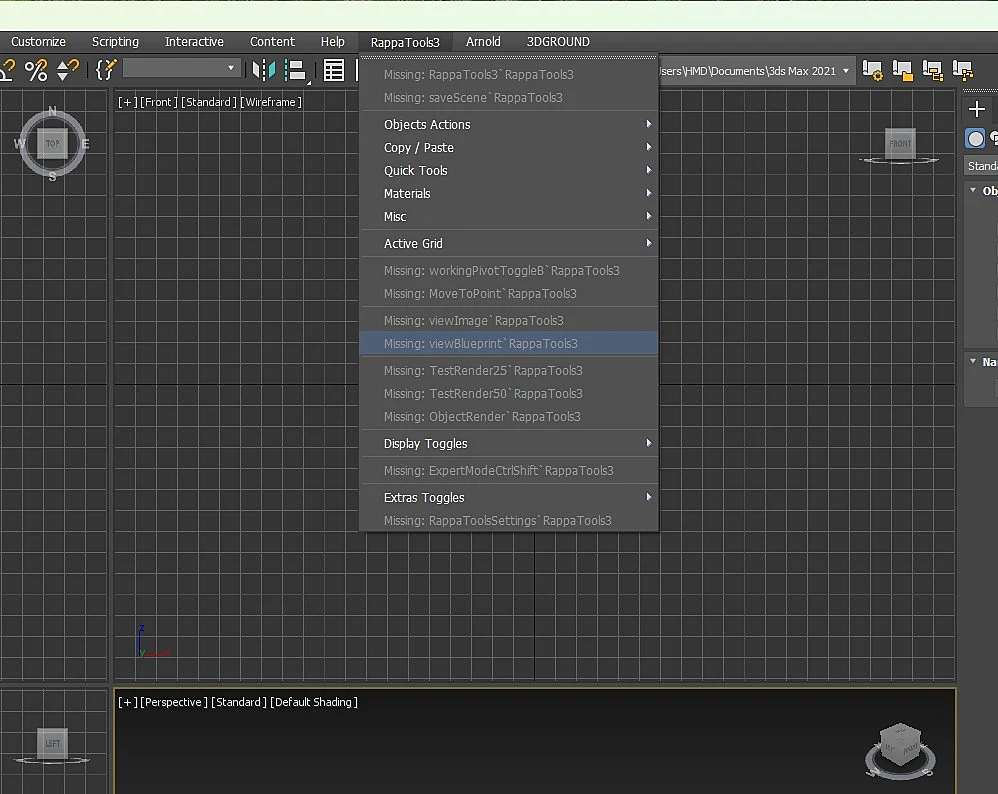Click Missing: RappaTools3`RappaTools3 entry
The height and width of the screenshot is (794, 998).
click(509, 74)
